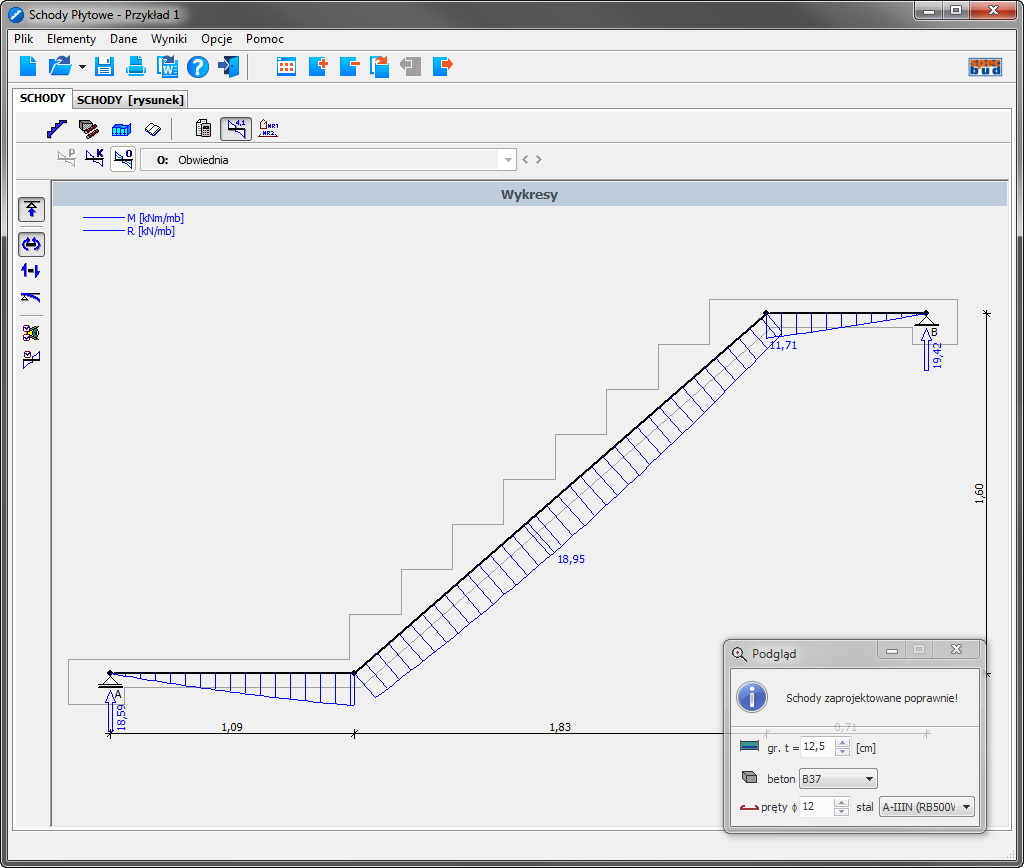
Task: Click the next arrow beside Obwiednia dropdown
Action: pyautogui.click(x=539, y=160)
